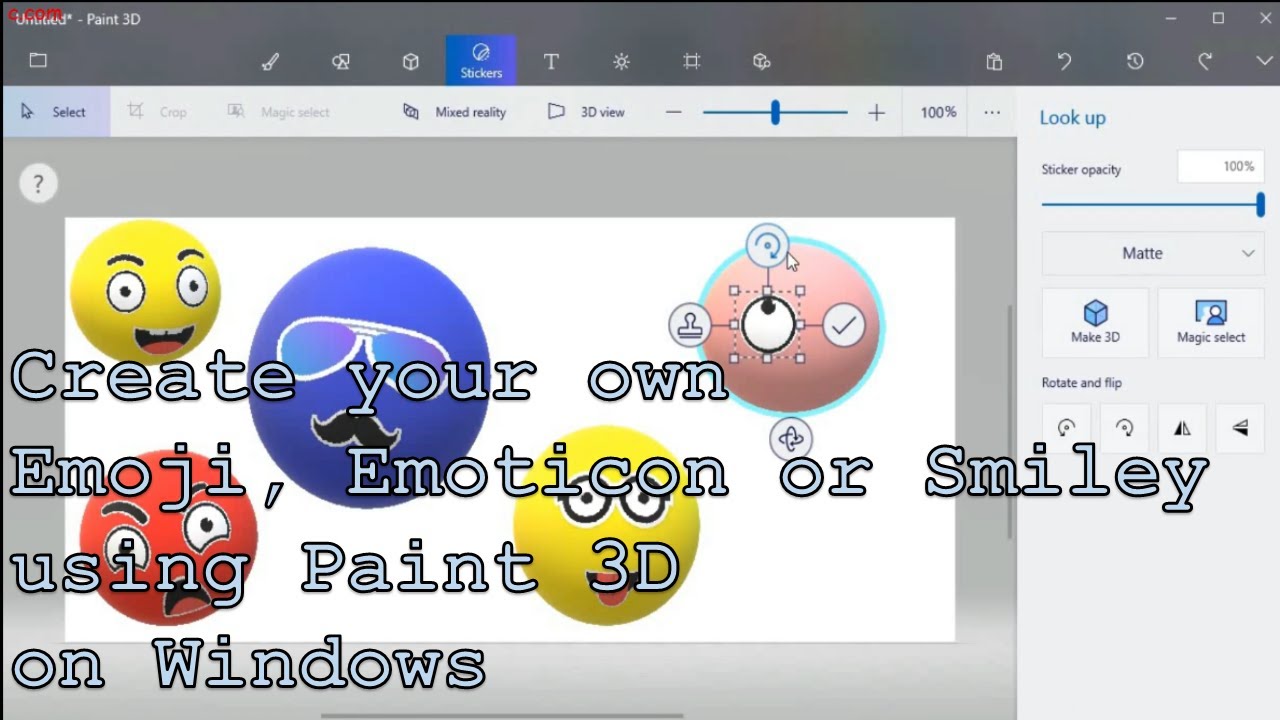This screenshot has width=1280, height=720.
Task: Click the sticker opacity slider
Action: tap(1152, 204)
